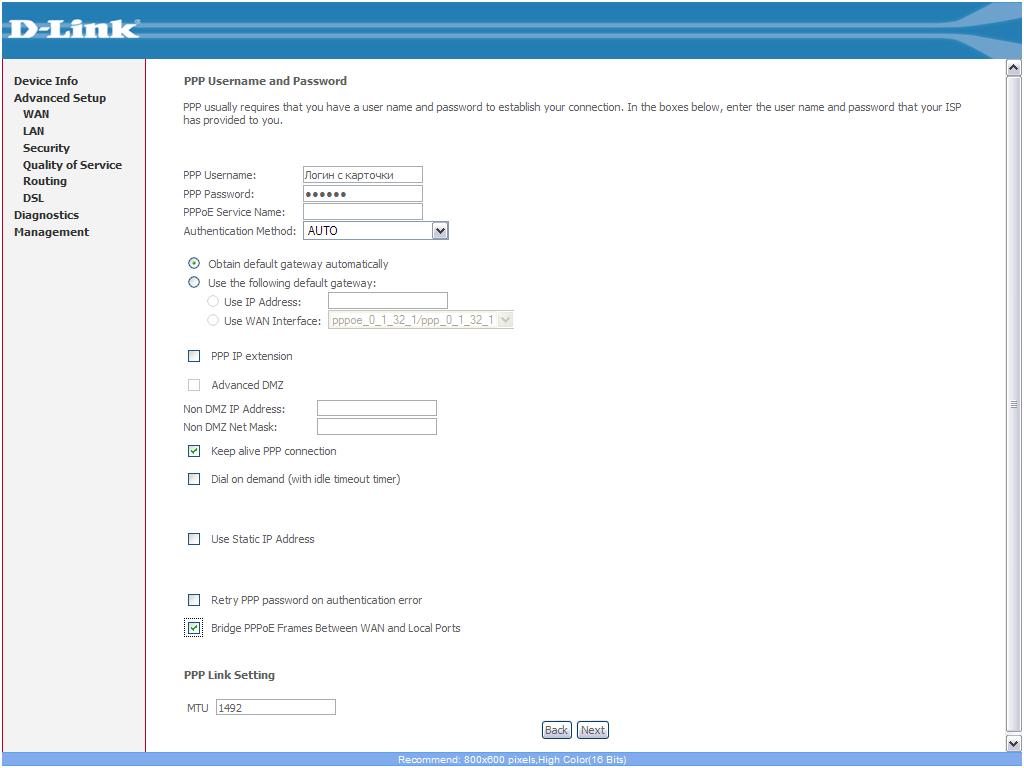Viewport: 1024px width, 768px height.
Task: Enable Use Static IP Address
Action: [194, 539]
